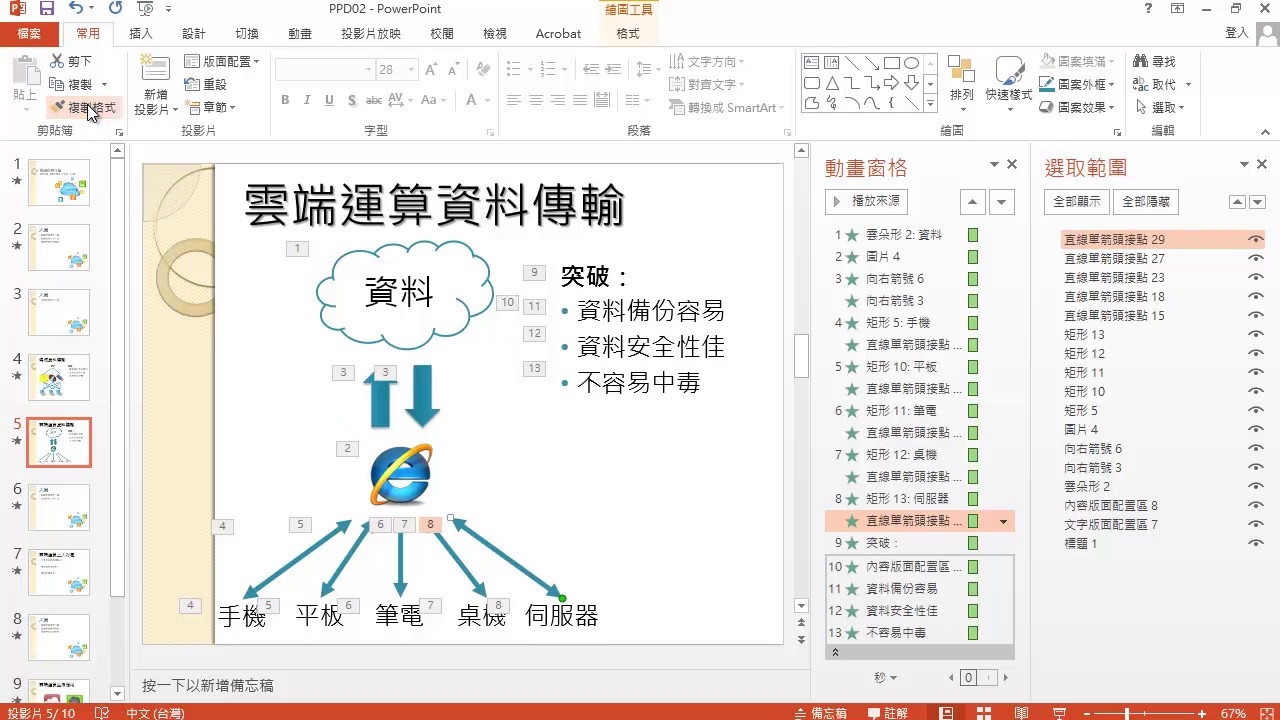
Task: Click the Find (尋找) button
Action: (x=1155, y=61)
